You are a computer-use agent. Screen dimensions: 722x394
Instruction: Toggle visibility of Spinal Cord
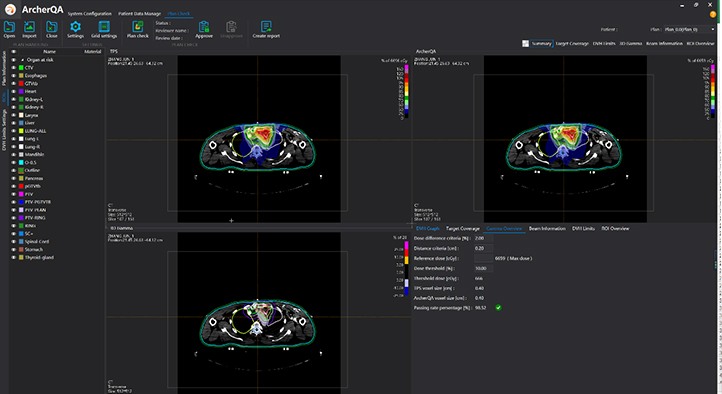[x=14, y=241]
